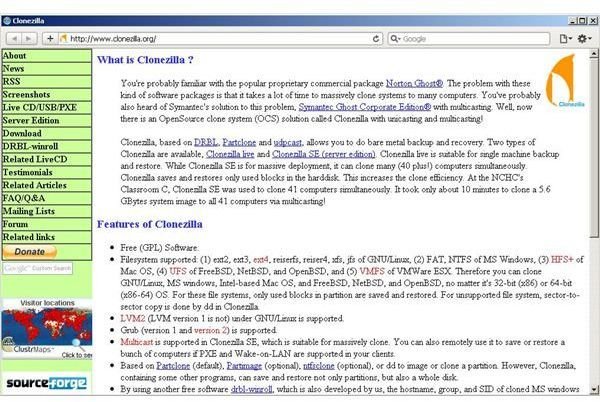Open the RSS sidebar item
This screenshot has height=402, width=600.
[x=47, y=82]
